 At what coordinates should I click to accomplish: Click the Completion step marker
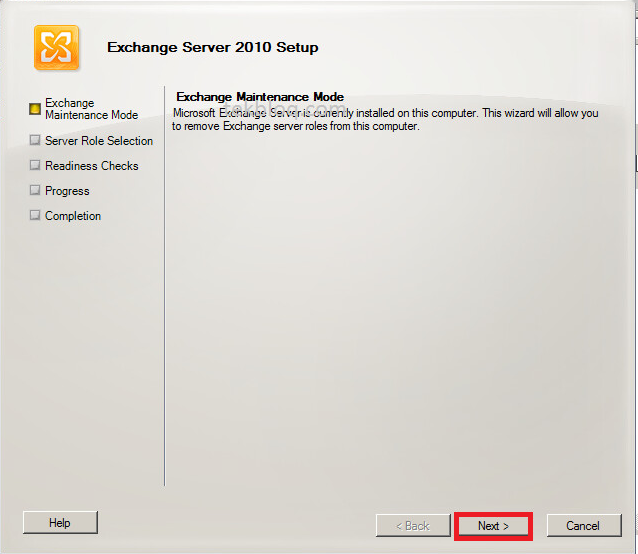pyautogui.click(x=35, y=215)
